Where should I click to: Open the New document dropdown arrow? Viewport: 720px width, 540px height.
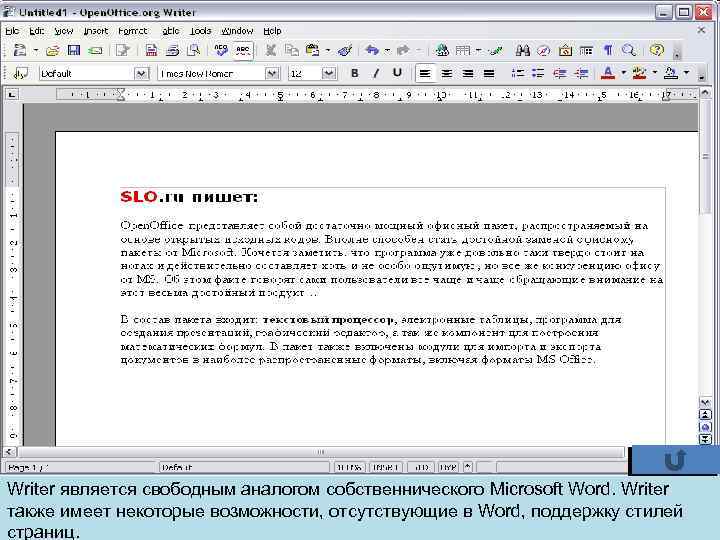pyautogui.click(x=35, y=50)
